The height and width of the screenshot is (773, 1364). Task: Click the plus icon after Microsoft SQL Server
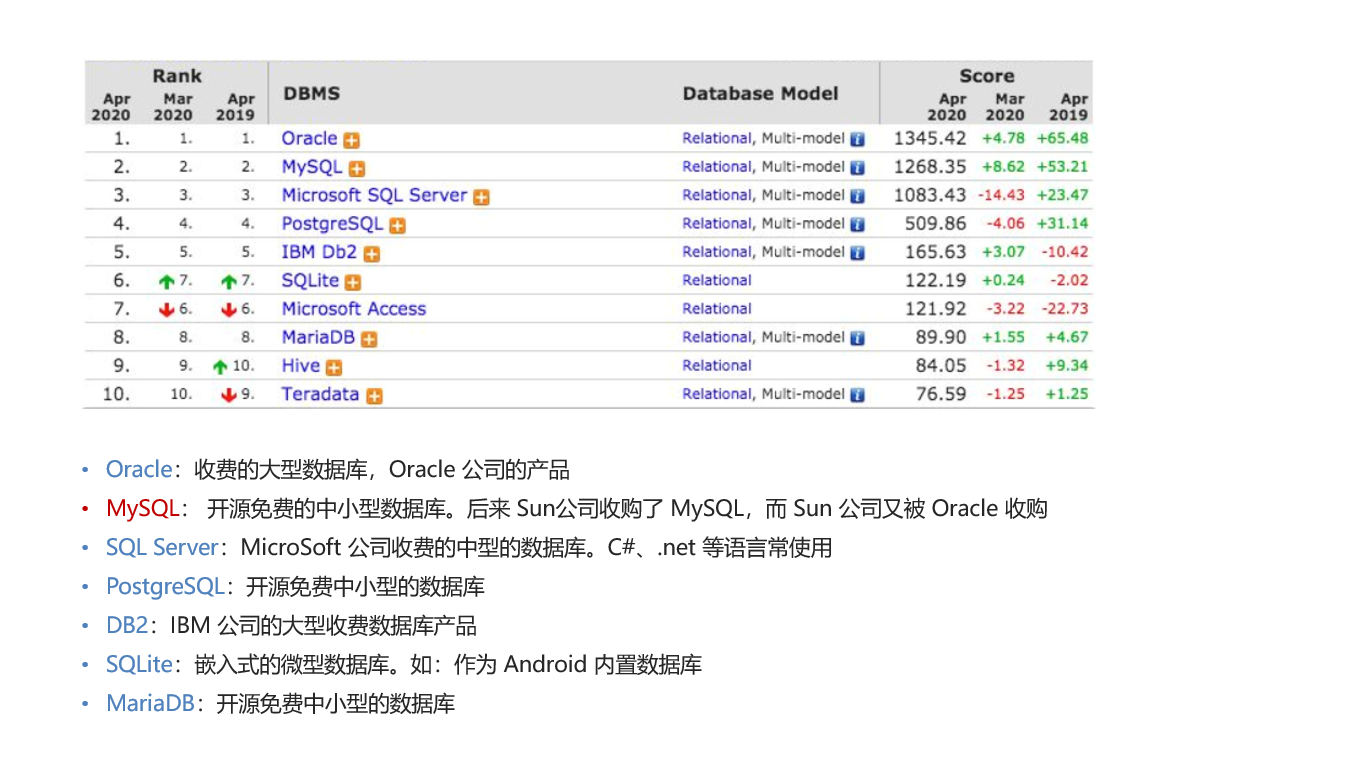[x=481, y=197]
